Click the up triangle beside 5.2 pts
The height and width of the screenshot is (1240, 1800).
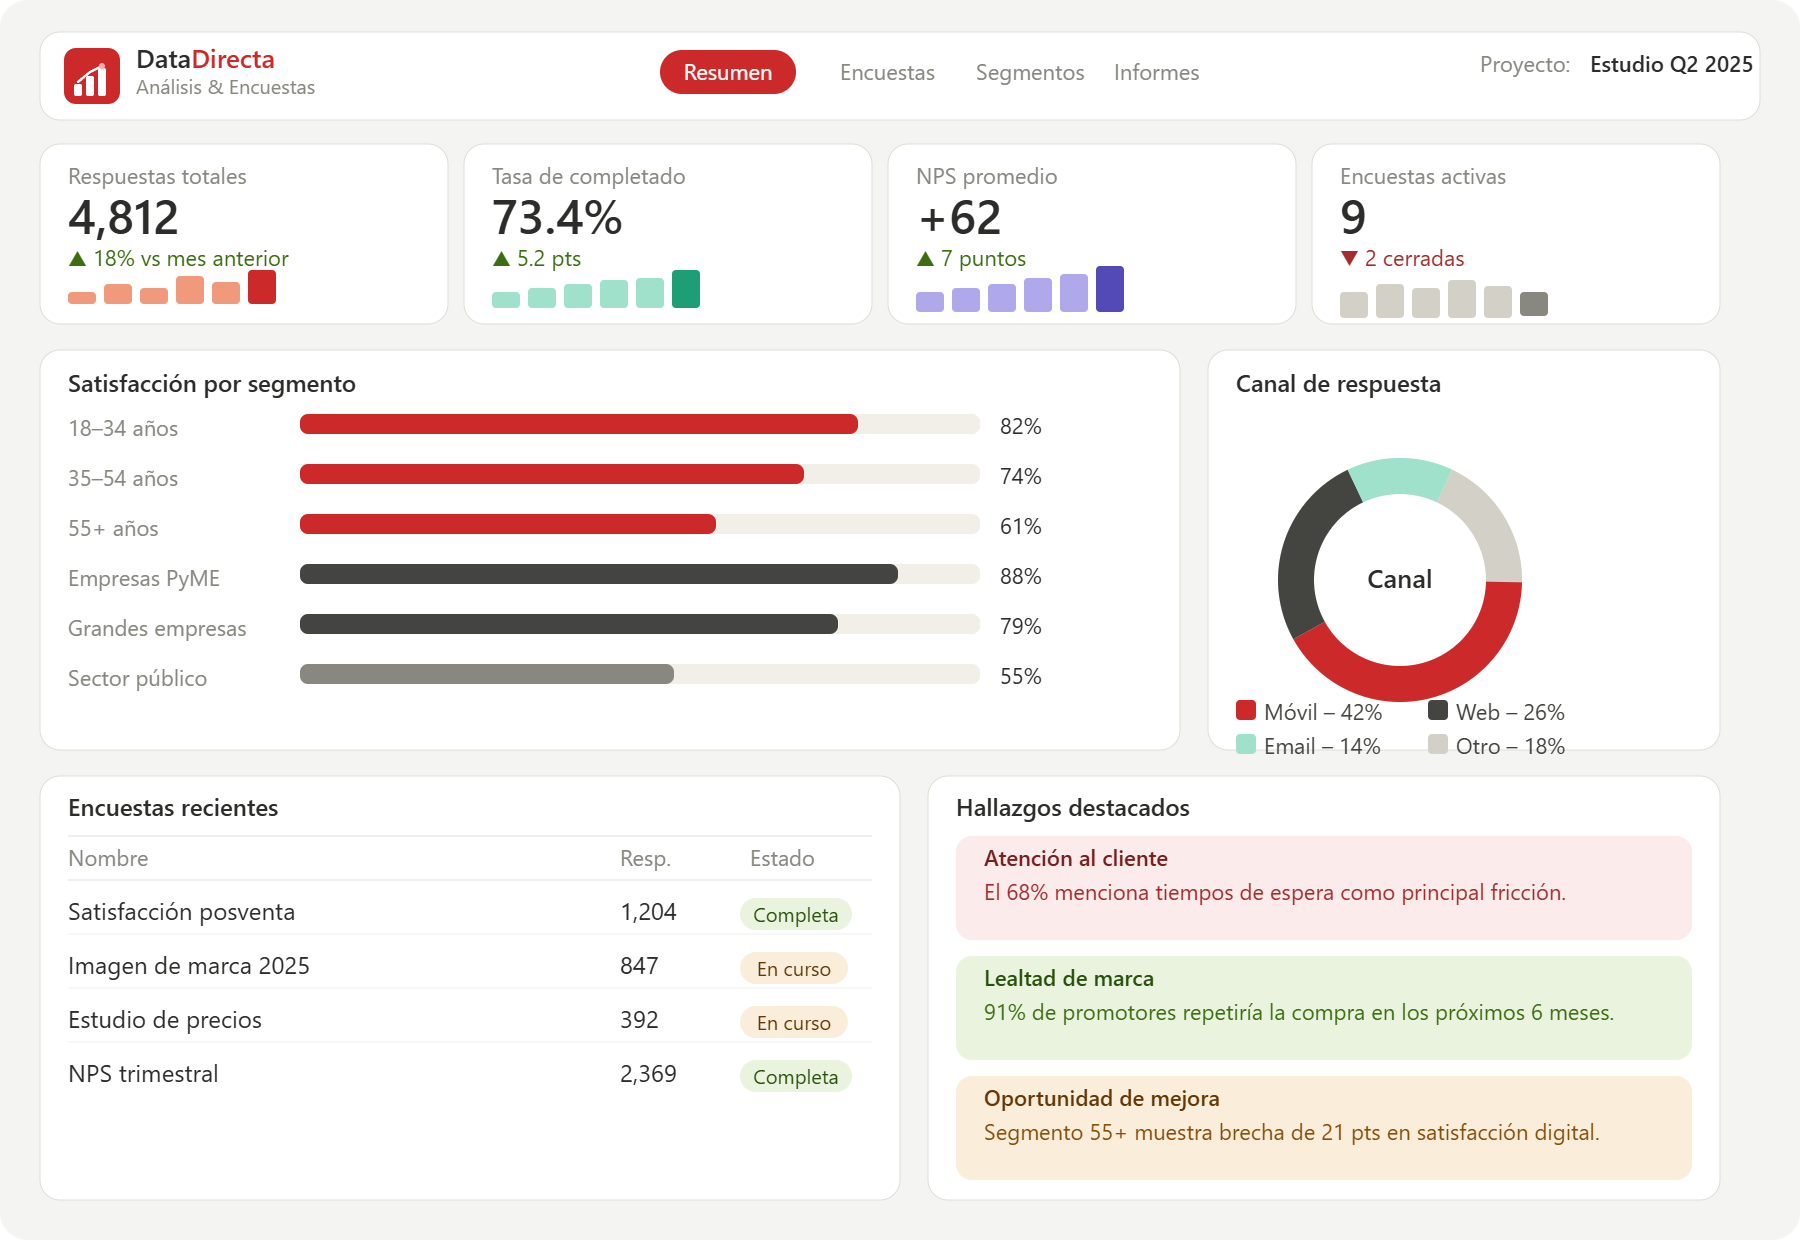tap(501, 259)
